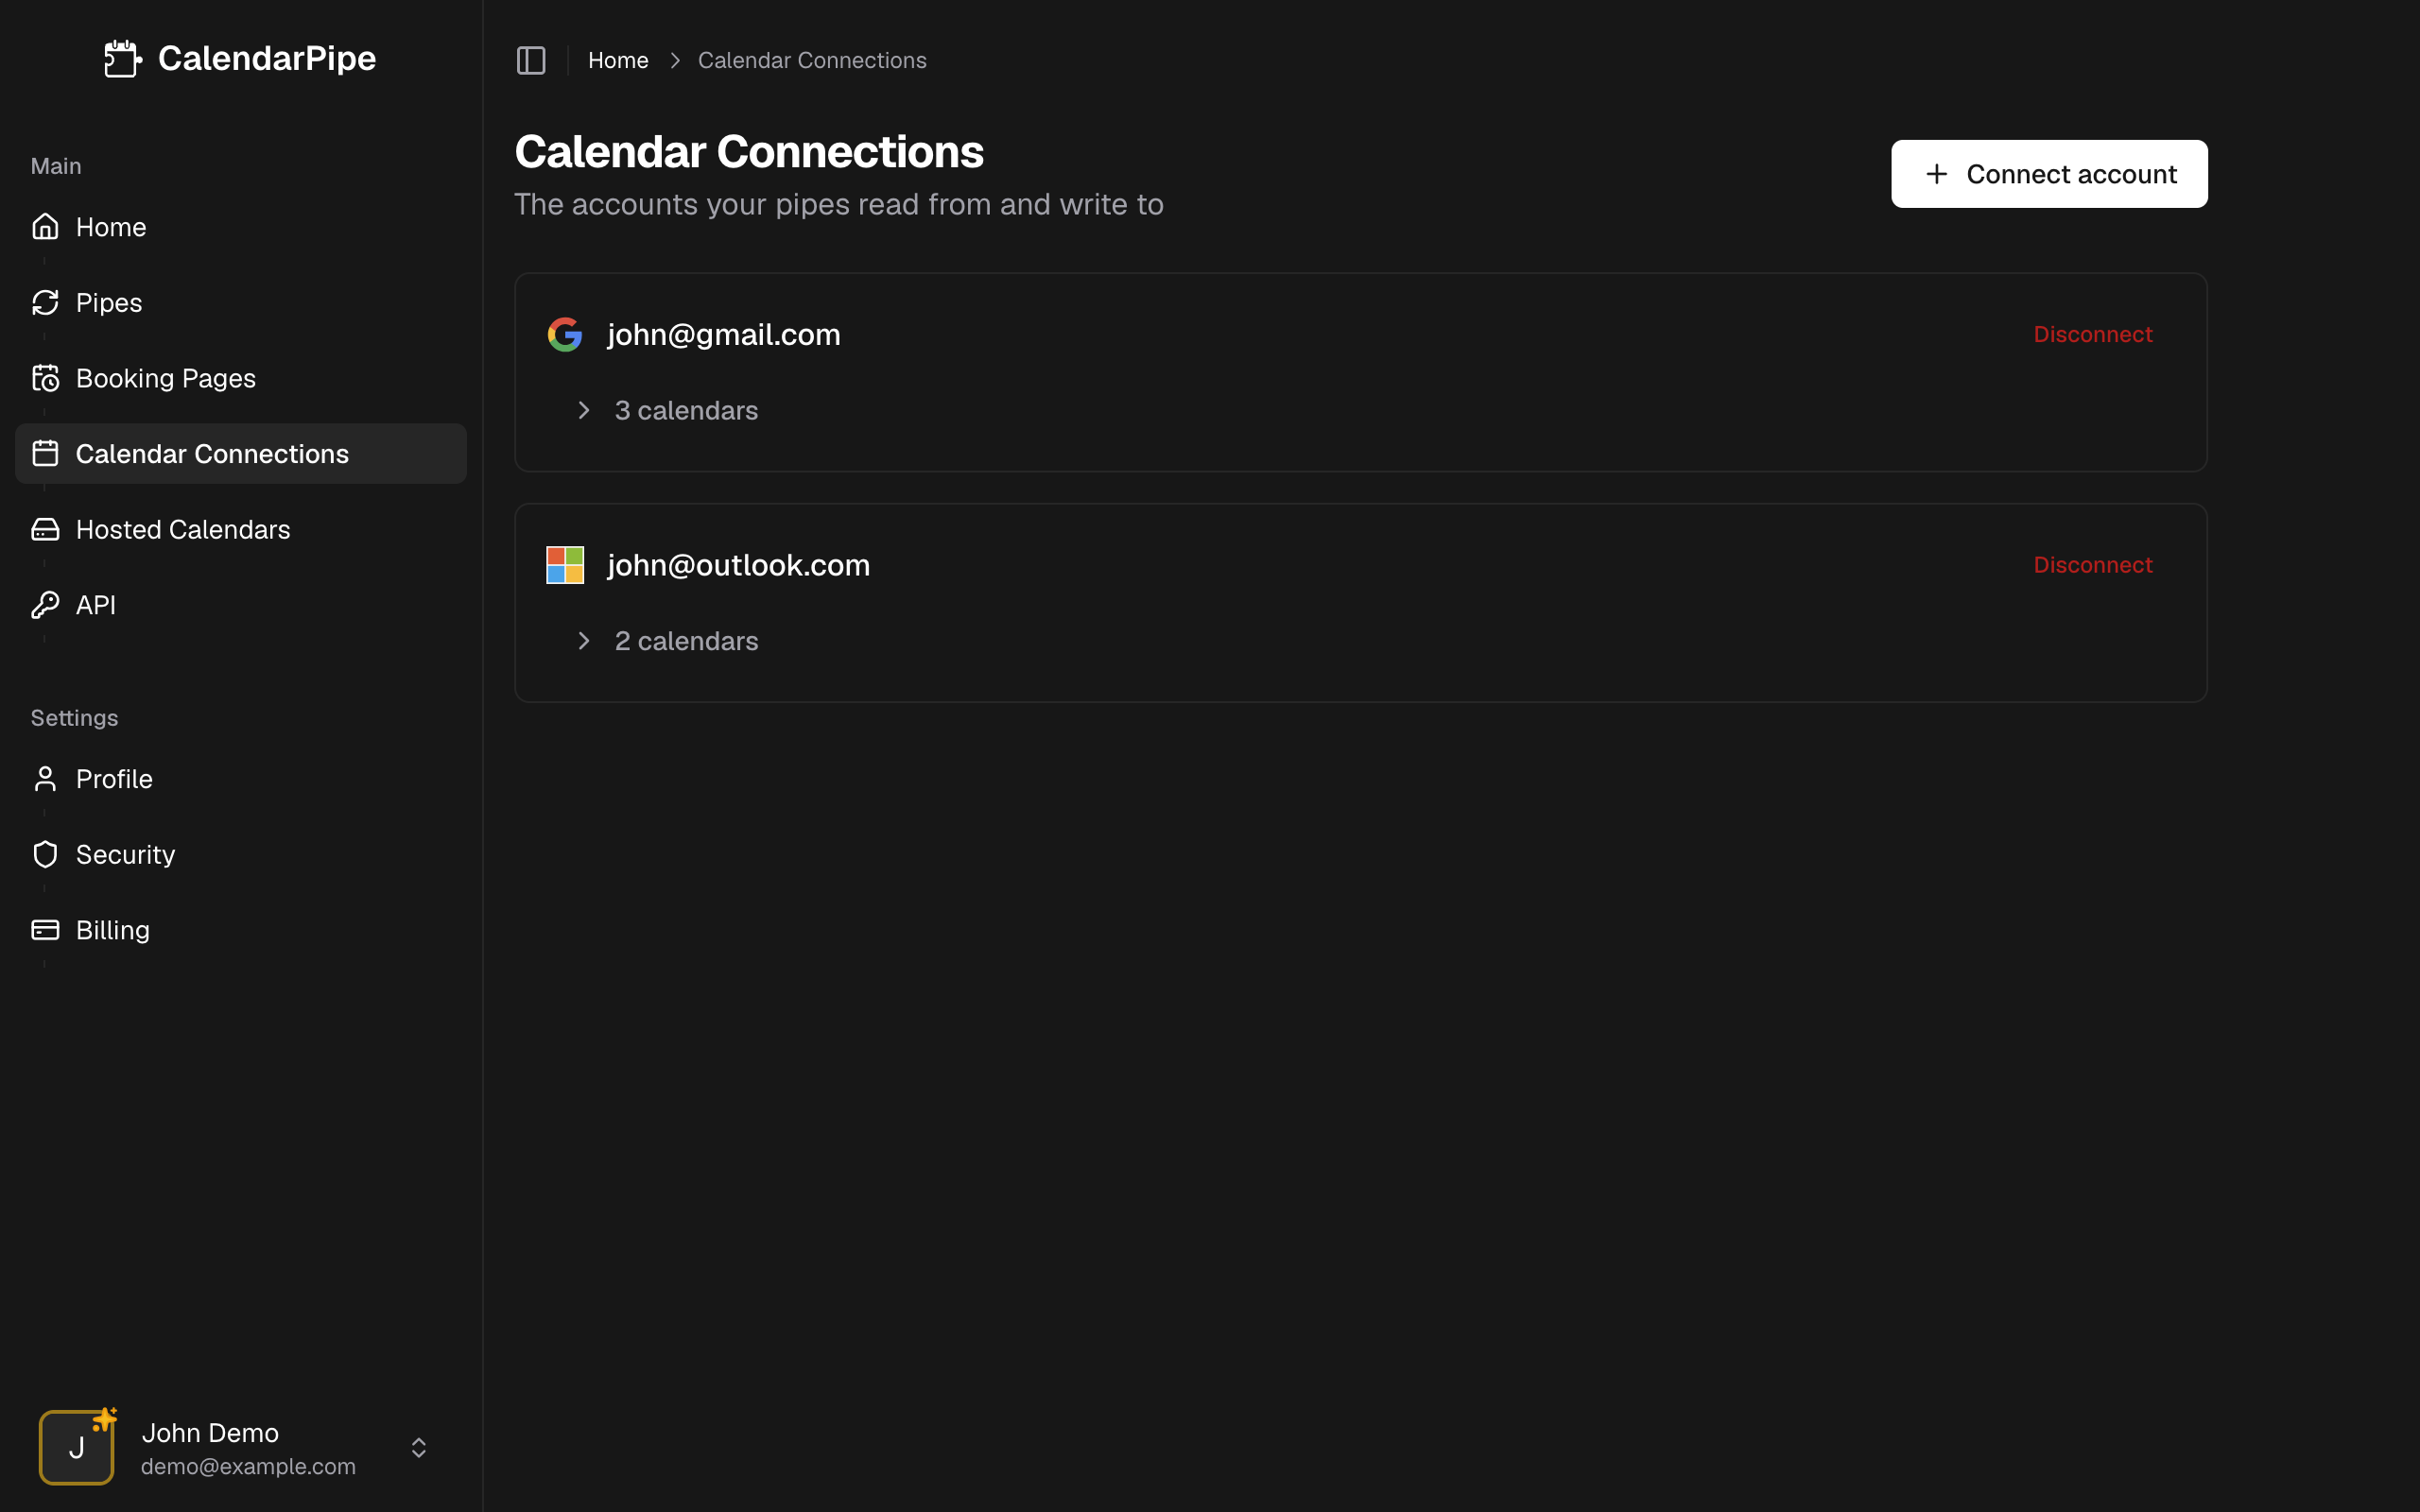Click the 2 calendars label
Screen dimensions: 2420x1512
pyautogui.click(x=686, y=641)
